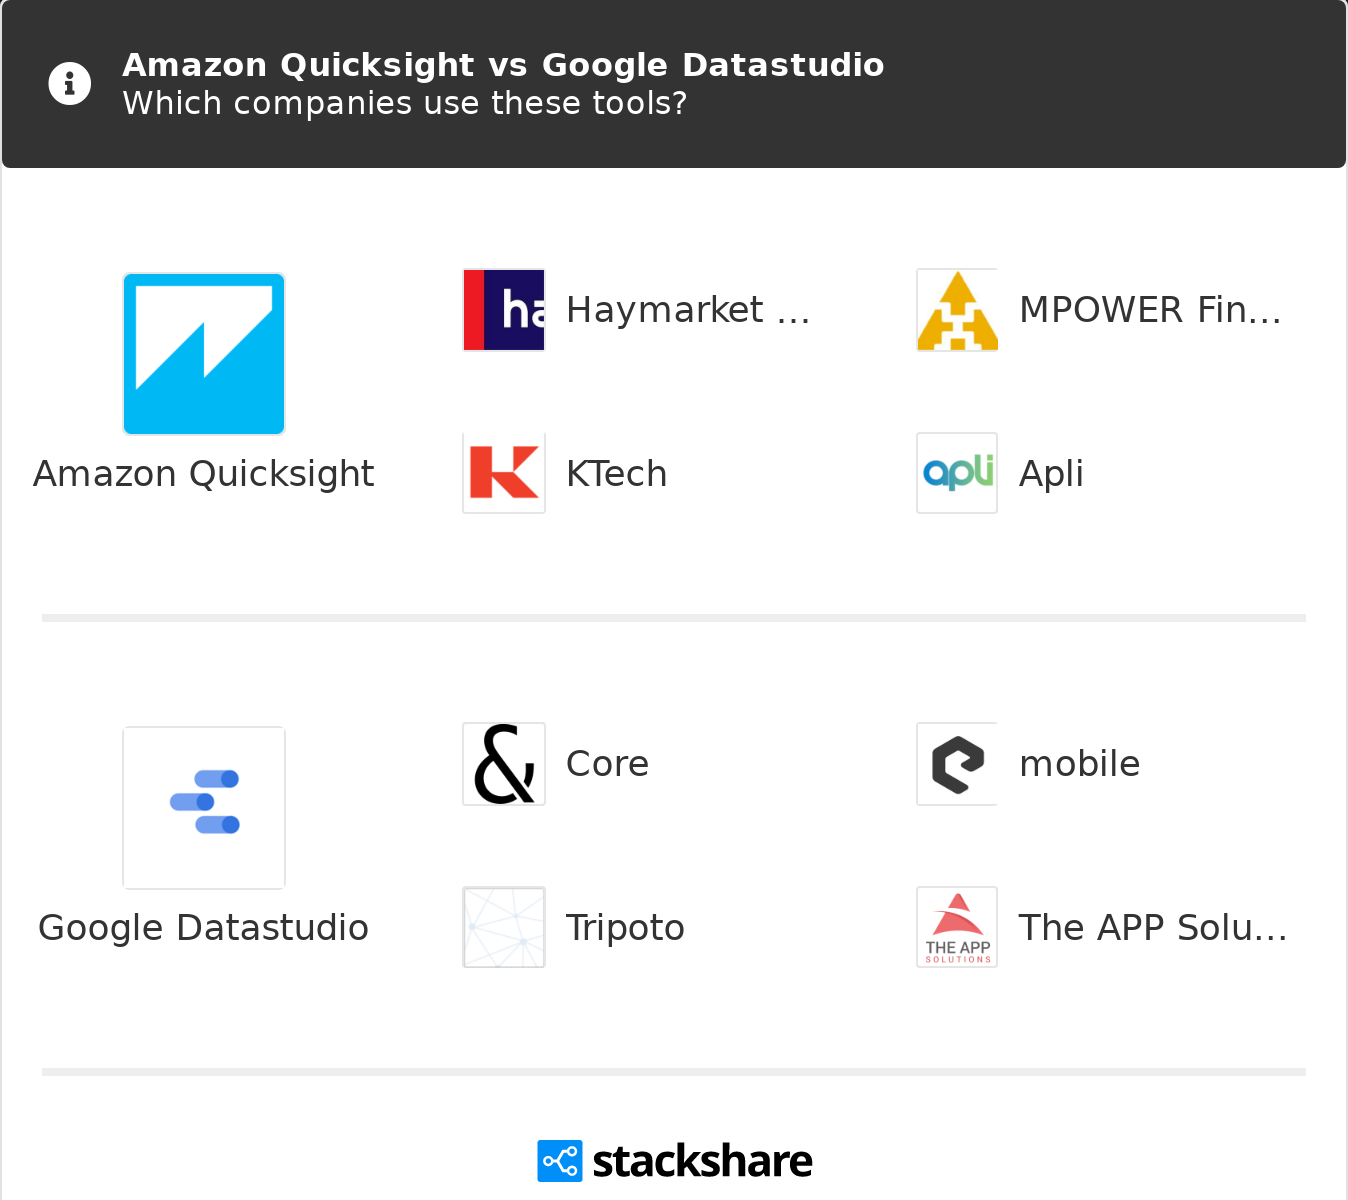Click the title Amazon Quicksight vs Google Datastudio

[x=503, y=65]
